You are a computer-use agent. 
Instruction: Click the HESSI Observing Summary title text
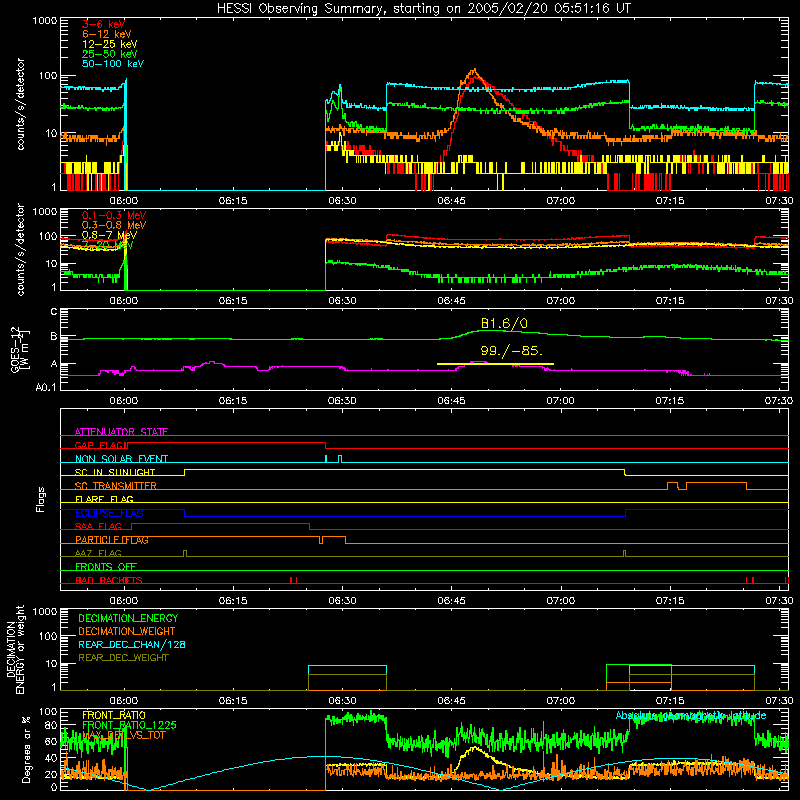(423, 9)
